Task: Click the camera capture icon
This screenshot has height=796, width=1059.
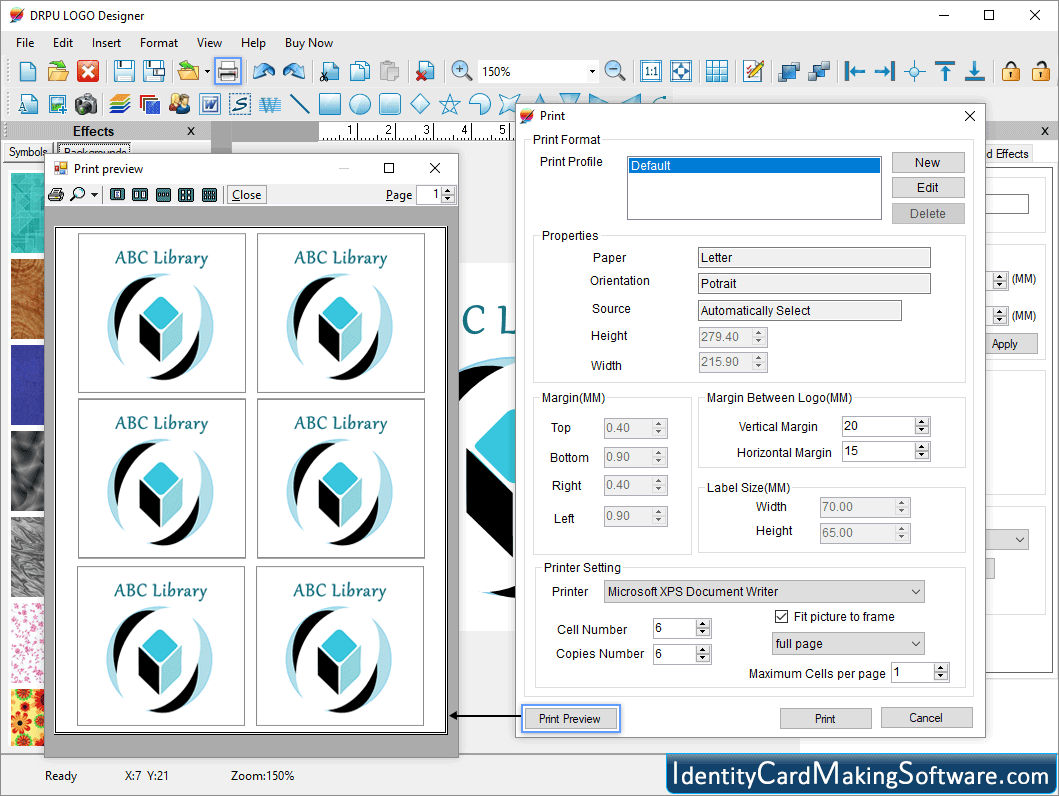Action: coord(86,104)
